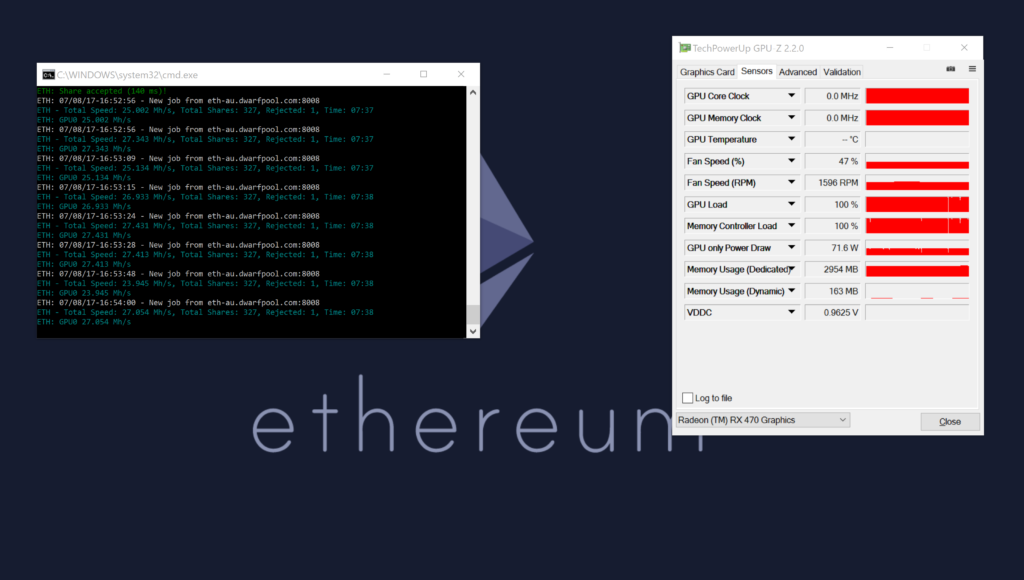Click the 'GPU0 25.002 Mh/s' console line
Viewport: 1024px width, 580px height.
84,120
